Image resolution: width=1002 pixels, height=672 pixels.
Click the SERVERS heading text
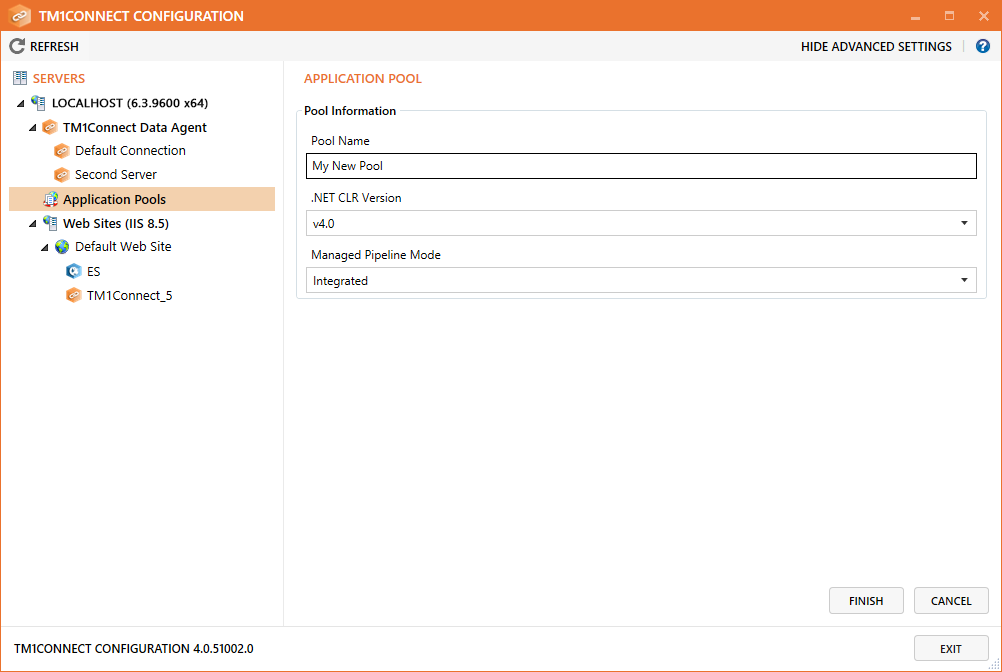coord(59,79)
